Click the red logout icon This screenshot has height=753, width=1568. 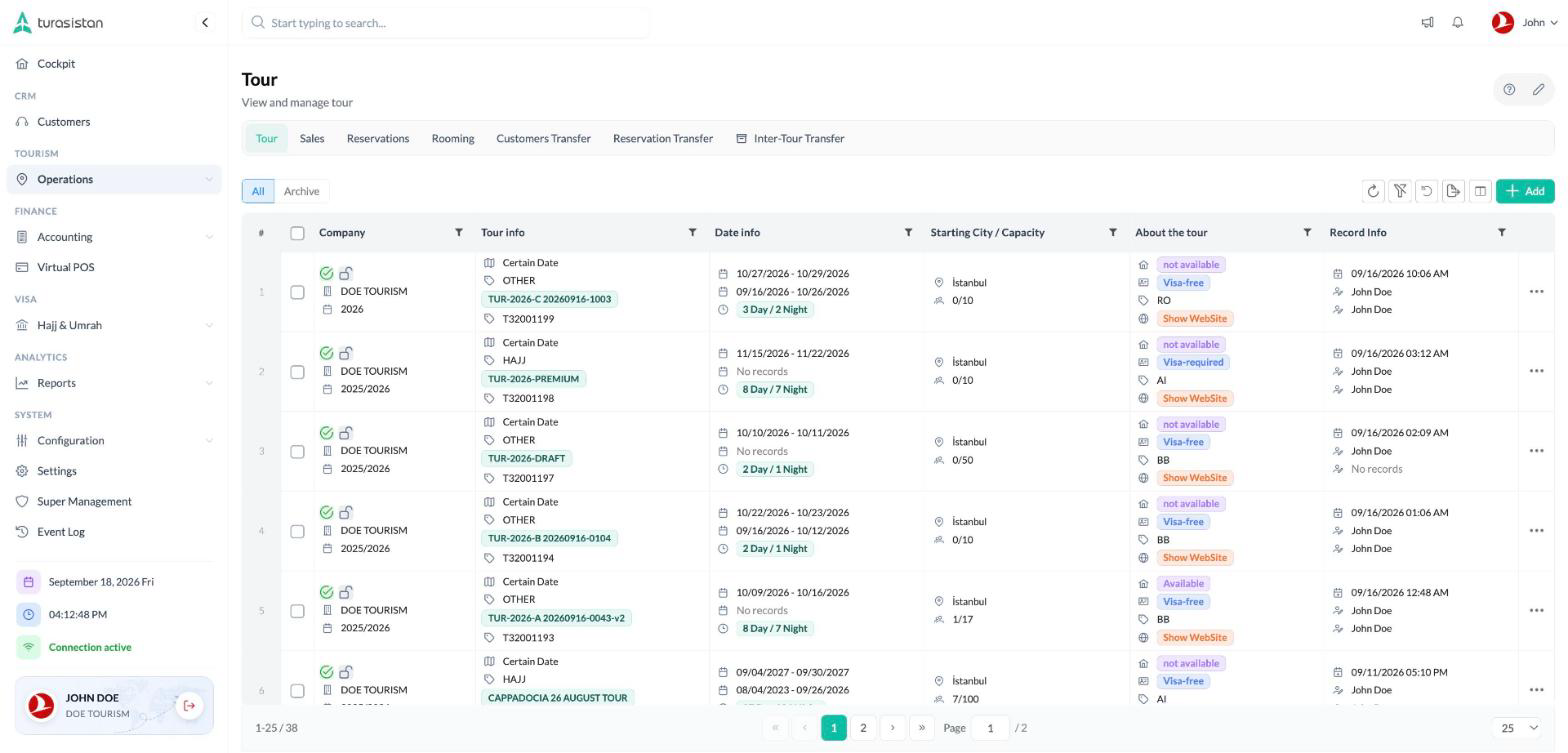click(x=188, y=707)
